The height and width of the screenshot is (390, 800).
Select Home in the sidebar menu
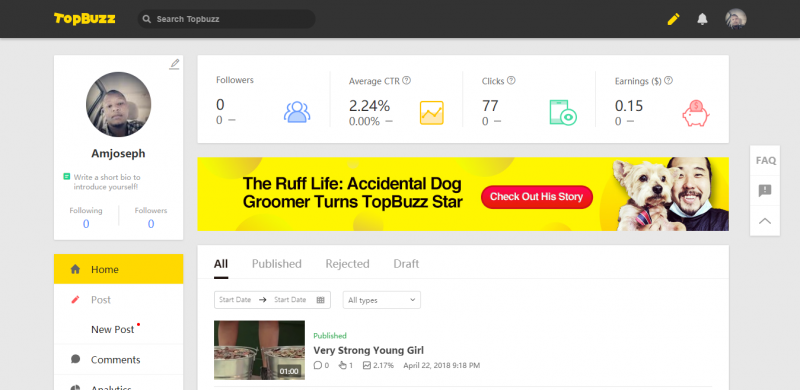(118, 269)
